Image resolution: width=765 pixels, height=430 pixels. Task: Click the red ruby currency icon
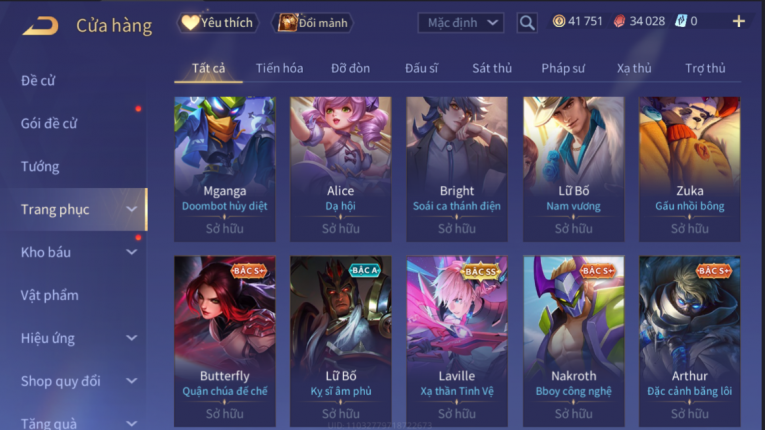click(620, 21)
